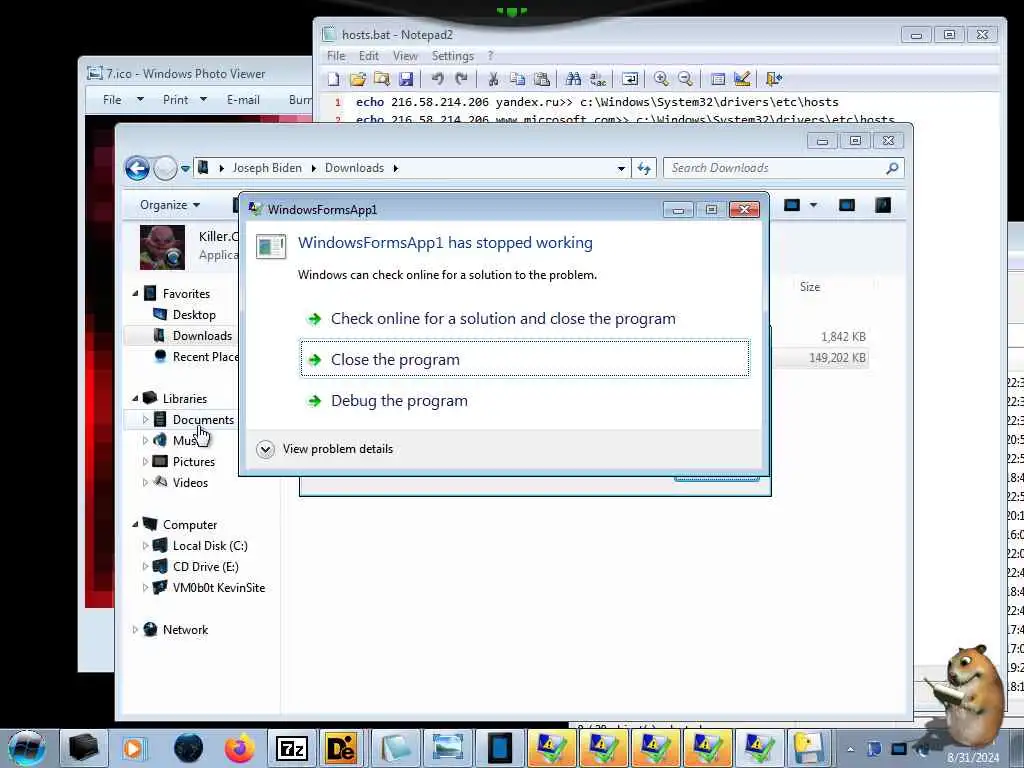Click the Media Player taskbar icon

(x=134, y=748)
